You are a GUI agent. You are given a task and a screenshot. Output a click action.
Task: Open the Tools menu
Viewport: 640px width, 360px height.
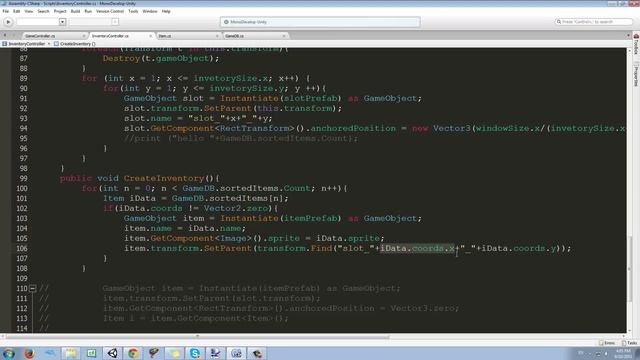pos(133,11)
